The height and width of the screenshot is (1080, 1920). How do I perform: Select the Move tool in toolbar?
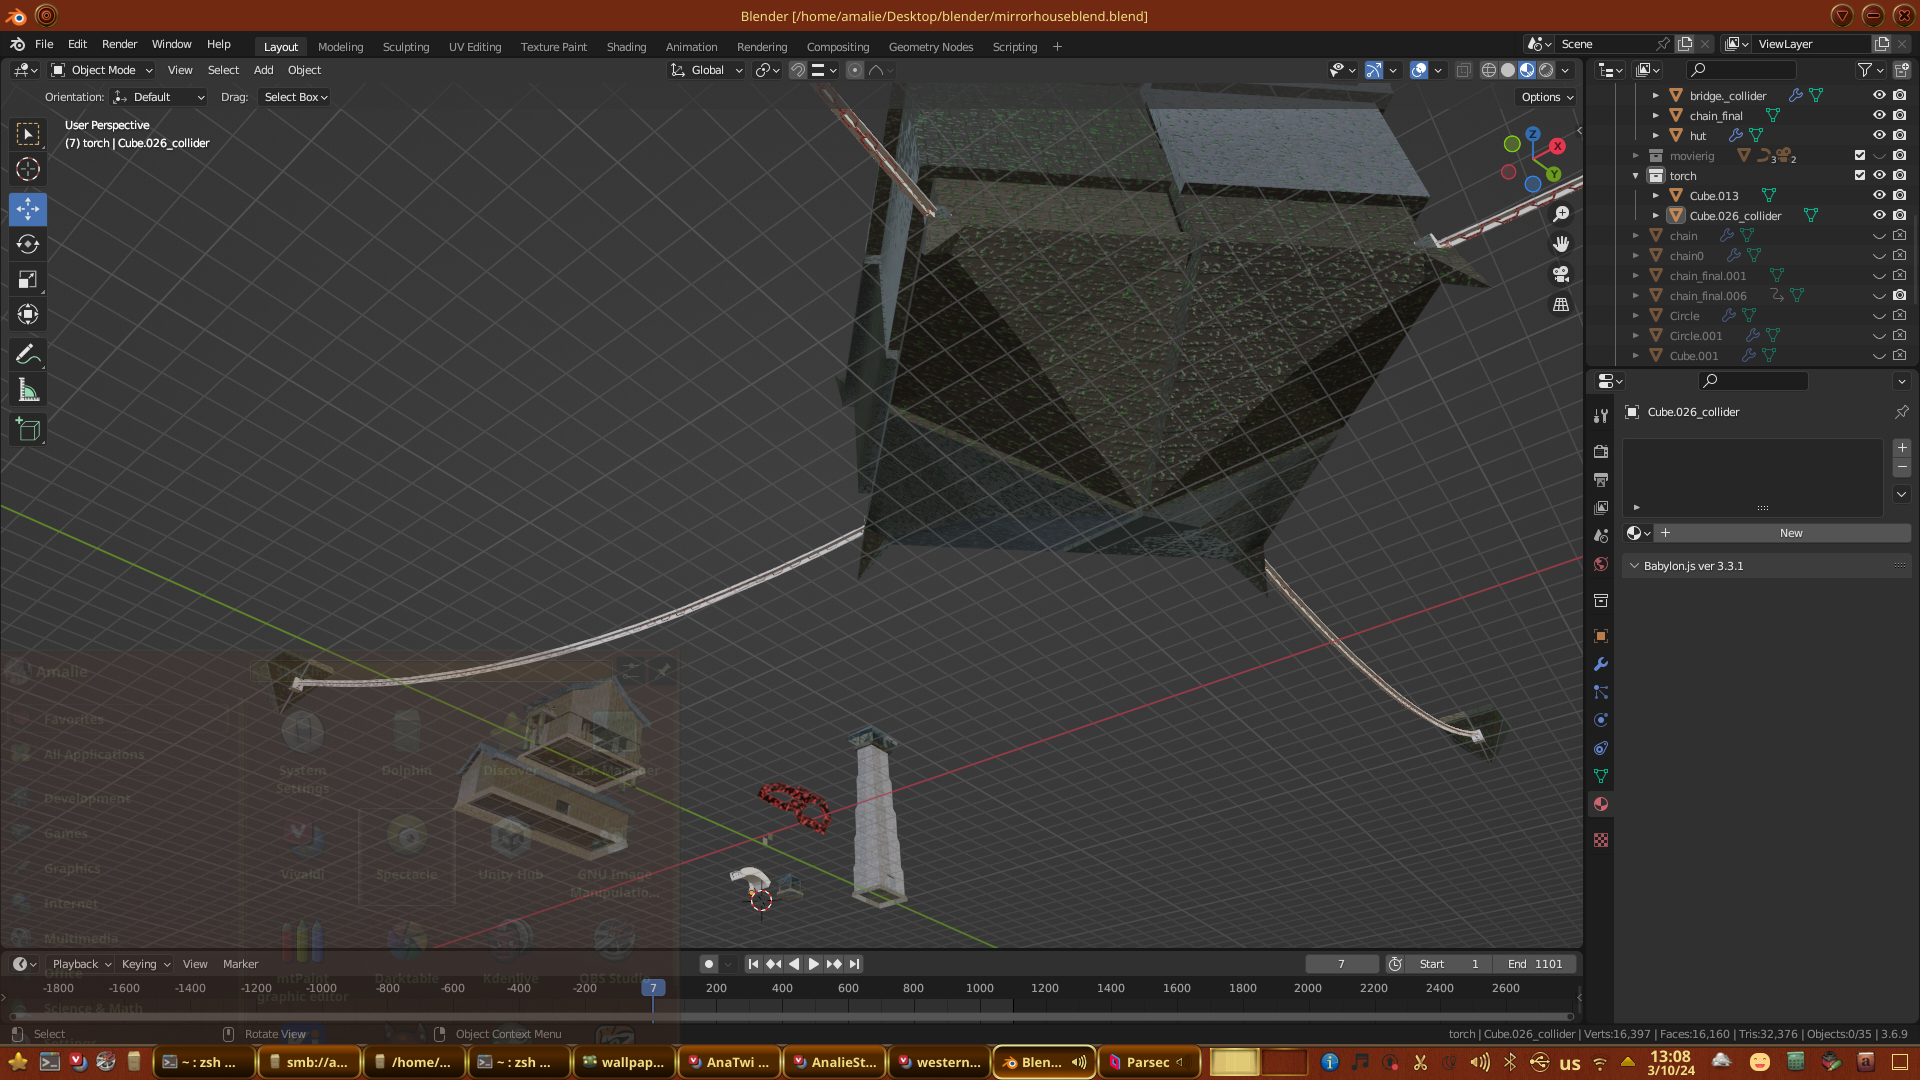[x=28, y=209]
